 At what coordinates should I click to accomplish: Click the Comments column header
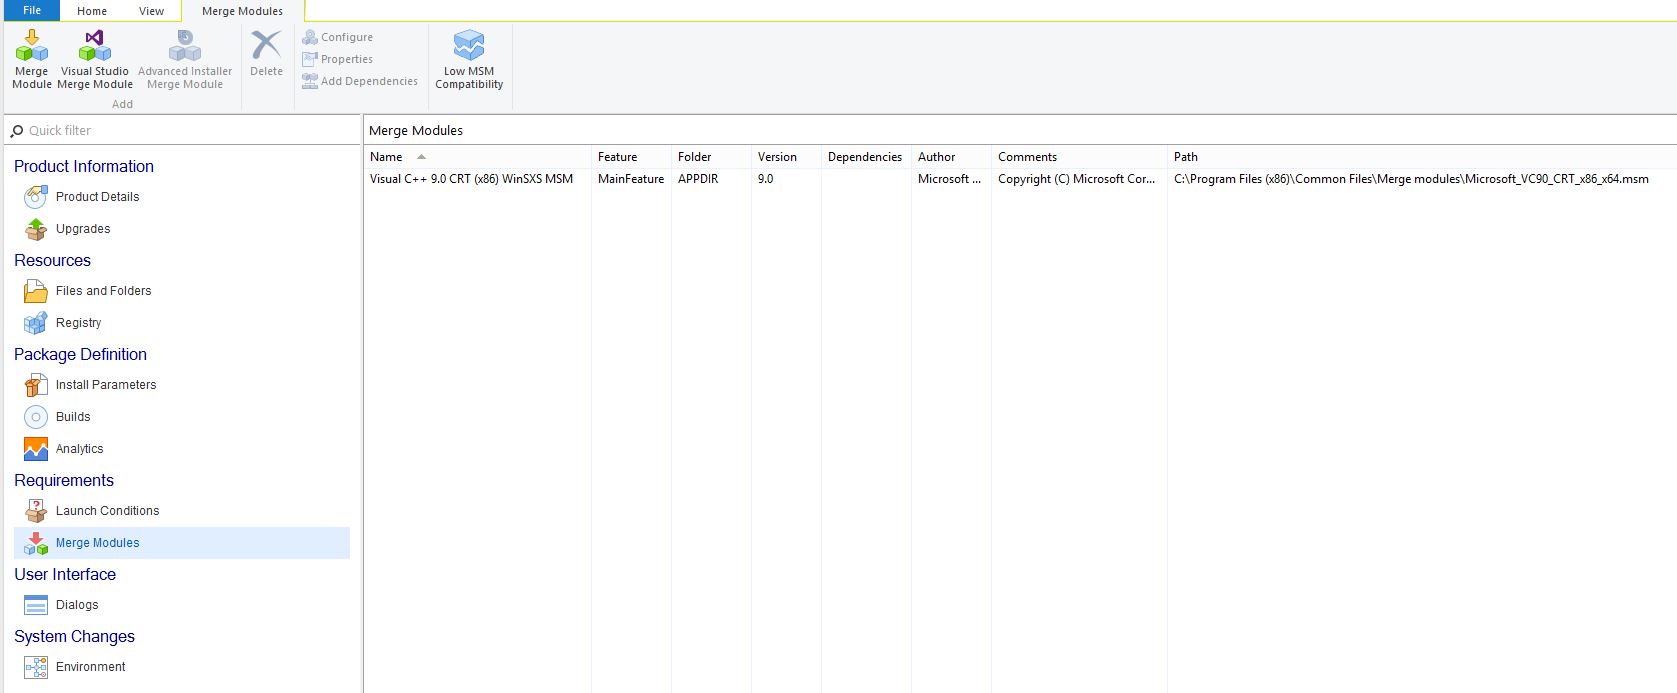[1079, 157]
